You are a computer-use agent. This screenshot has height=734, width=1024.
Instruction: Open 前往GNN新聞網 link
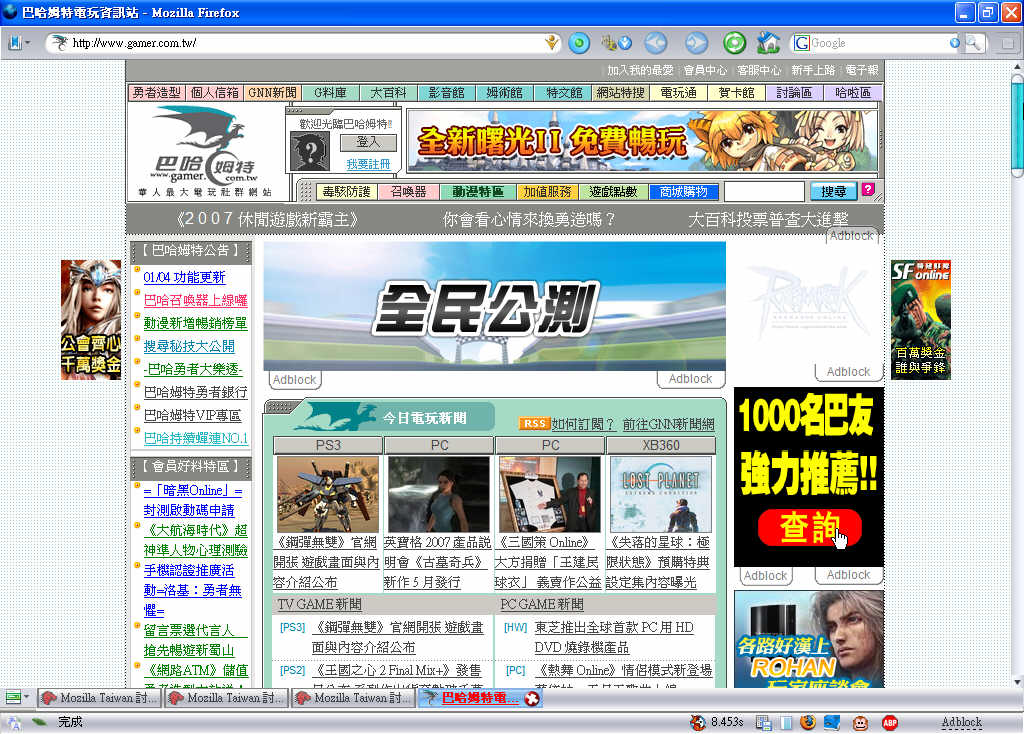(668, 424)
